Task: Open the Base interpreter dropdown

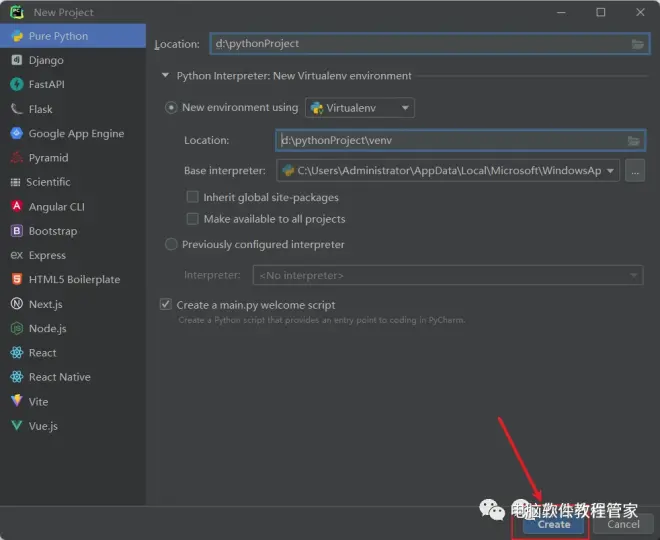Action: [448, 170]
